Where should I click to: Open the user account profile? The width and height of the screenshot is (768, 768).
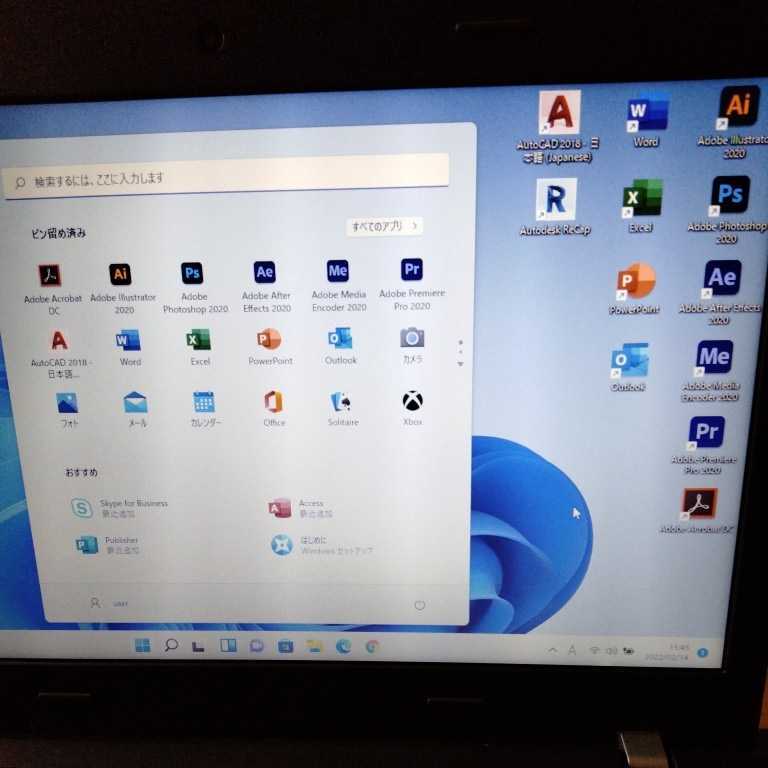coord(109,603)
